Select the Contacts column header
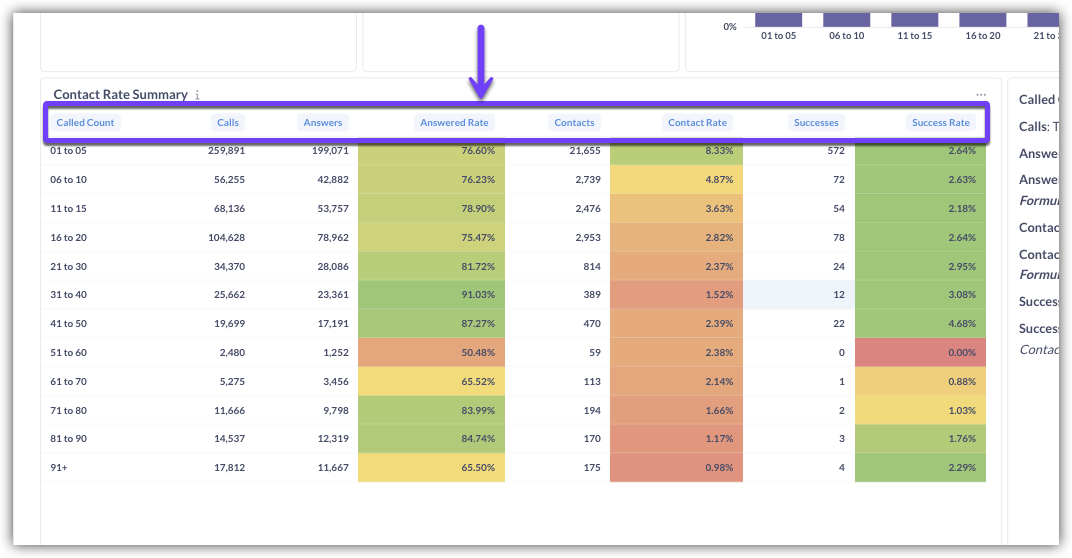Viewport: 1072px width, 558px height. (574, 122)
